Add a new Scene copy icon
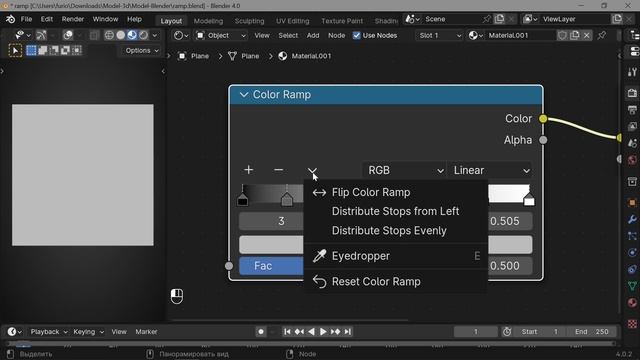The image size is (640, 360). [x=499, y=19]
